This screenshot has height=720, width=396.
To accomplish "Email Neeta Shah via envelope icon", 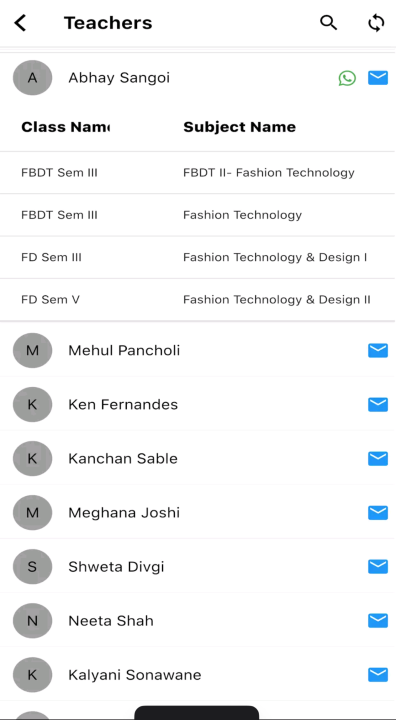I will pyautogui.click(x=378, y=620).
